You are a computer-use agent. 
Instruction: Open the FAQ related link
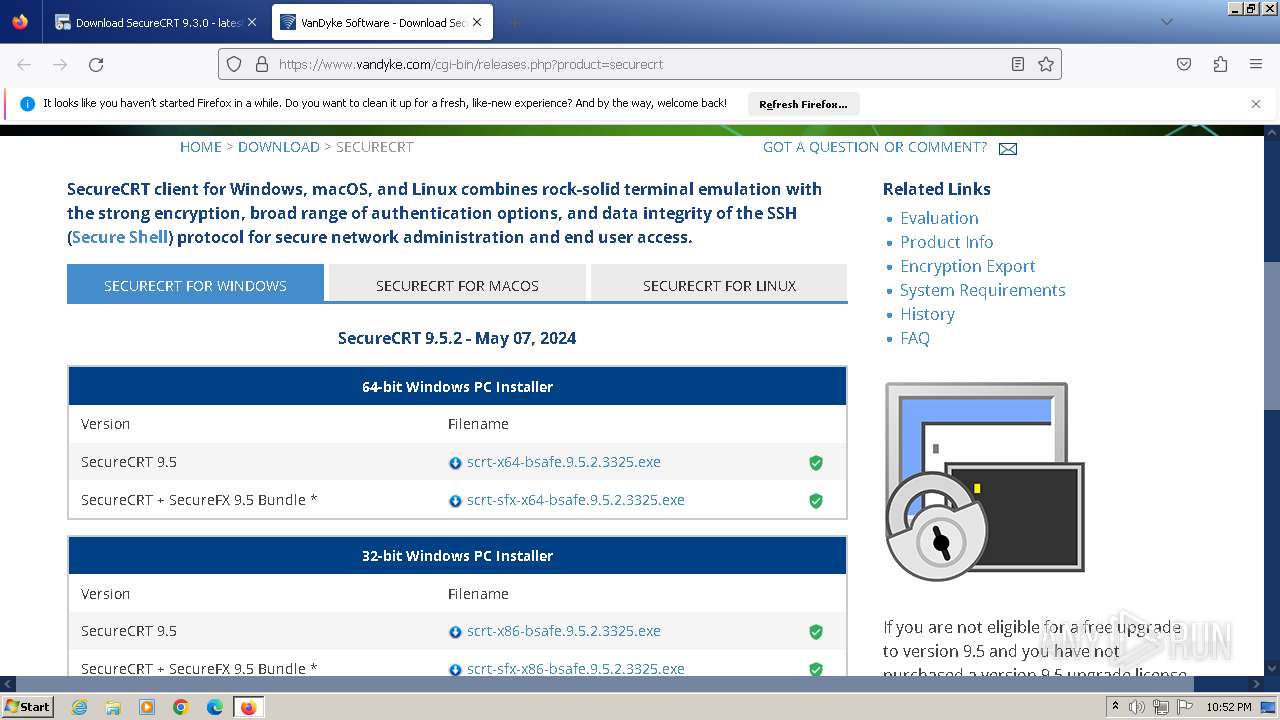point(914,338)
